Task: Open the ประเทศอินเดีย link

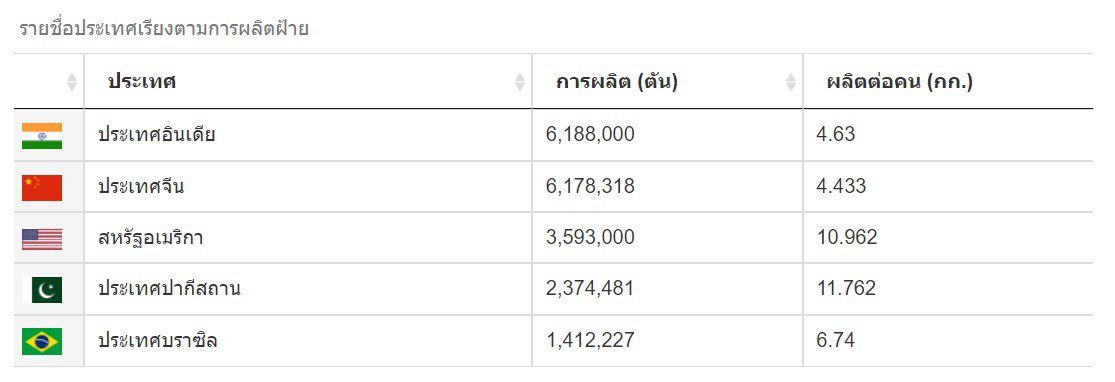Action: [156, 134]
